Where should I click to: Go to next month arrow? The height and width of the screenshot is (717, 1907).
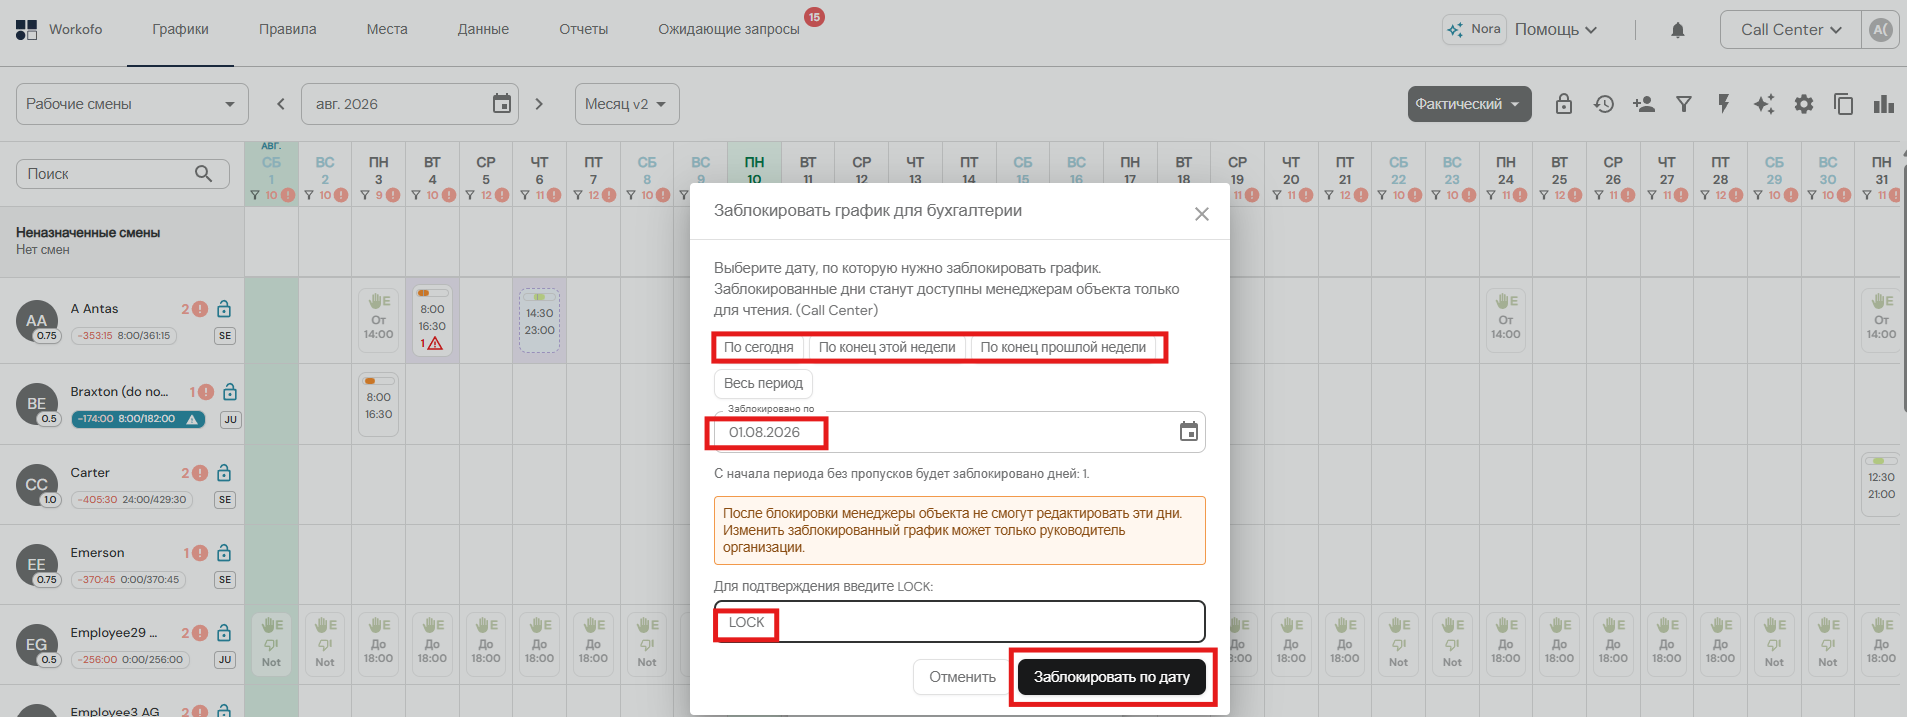539,104
